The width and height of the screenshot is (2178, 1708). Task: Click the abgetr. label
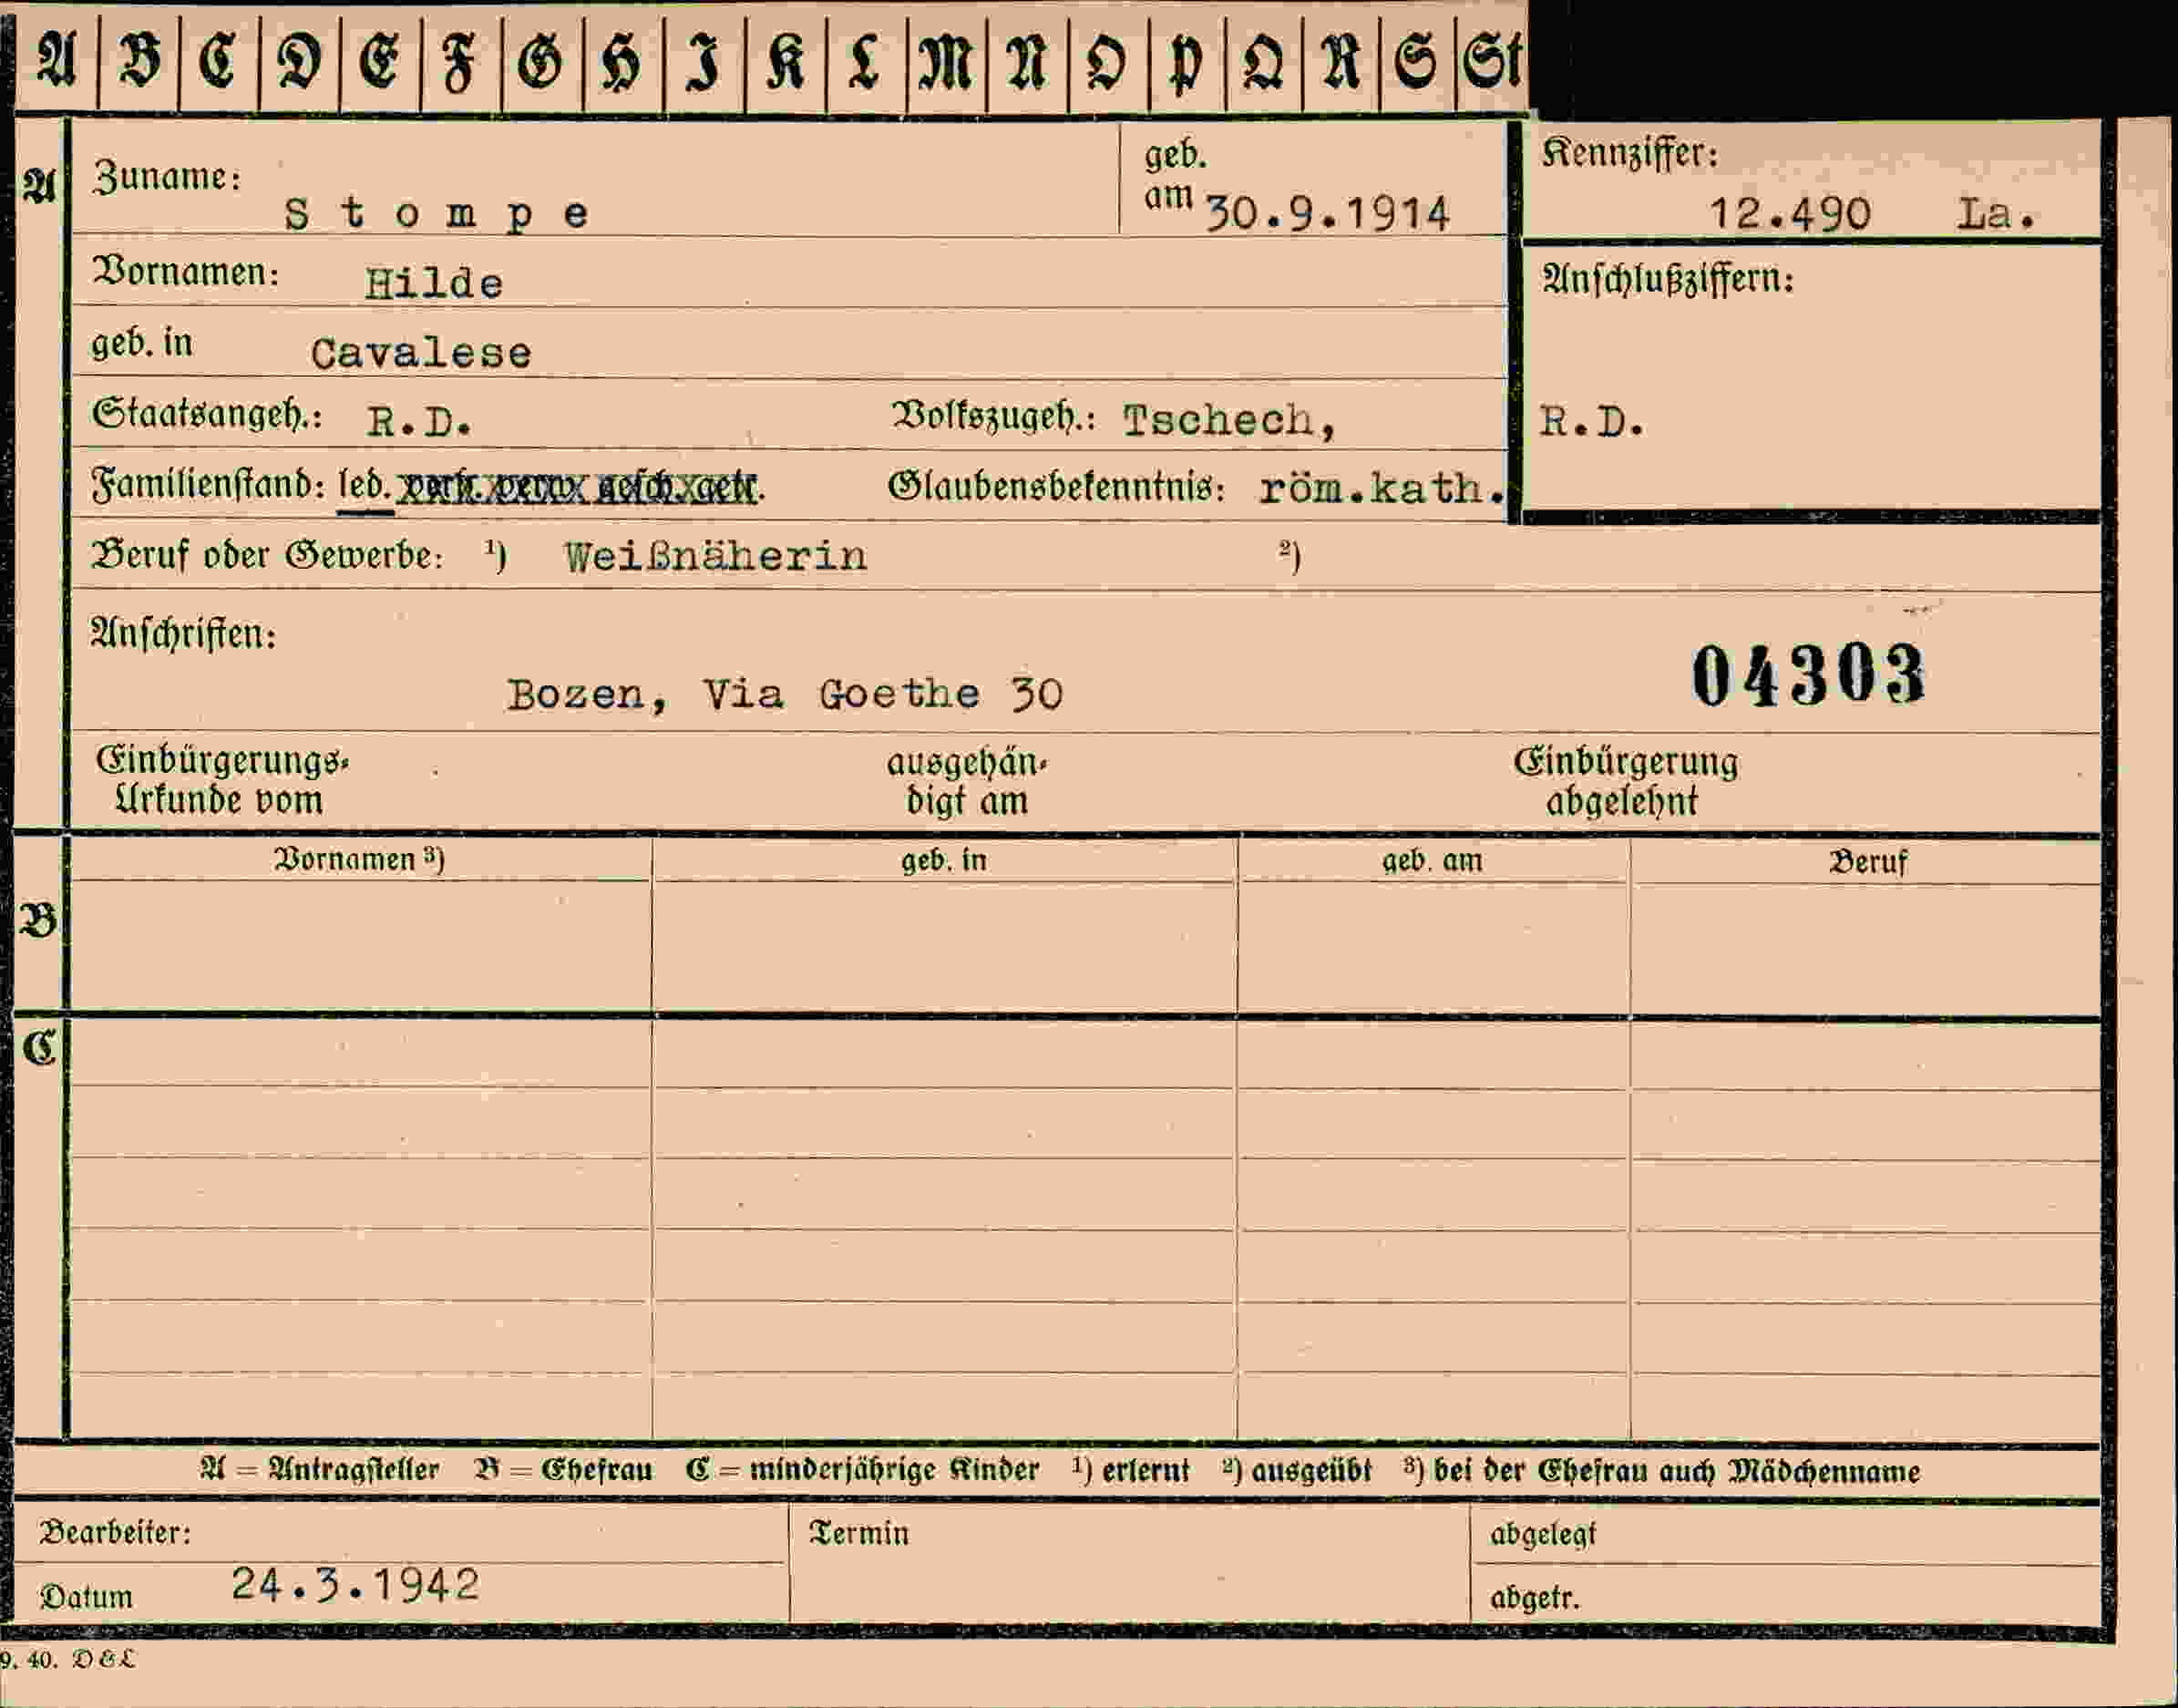pos(1535,1598)
